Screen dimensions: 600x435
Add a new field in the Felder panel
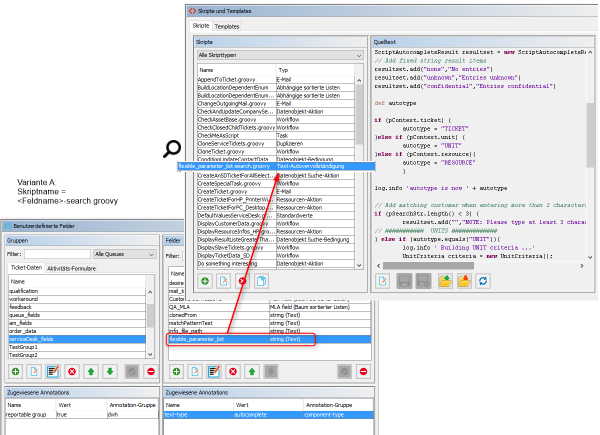(x=176, y=371)
